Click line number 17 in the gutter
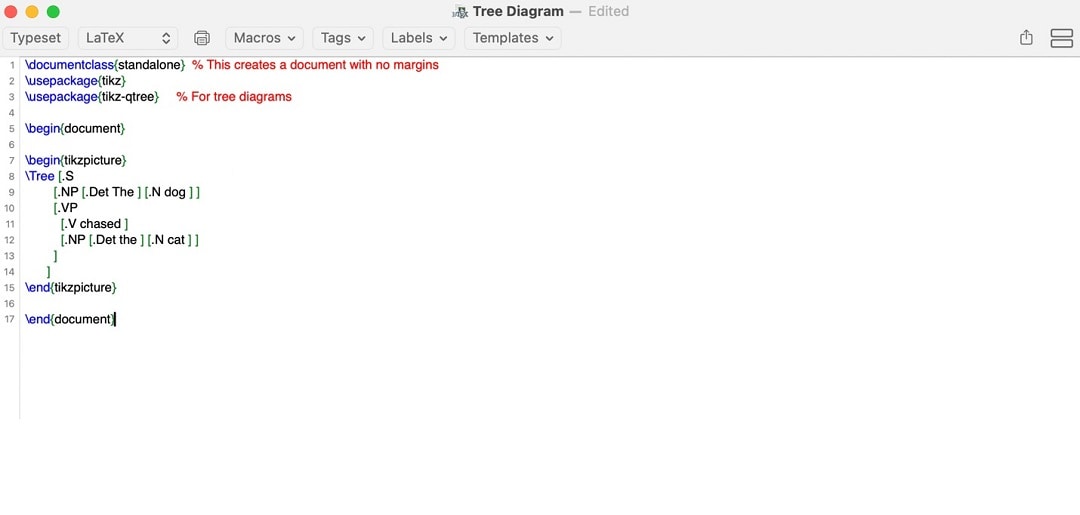Image resolution: width=1080 pixels, height=515 pixels. point(10,319)
